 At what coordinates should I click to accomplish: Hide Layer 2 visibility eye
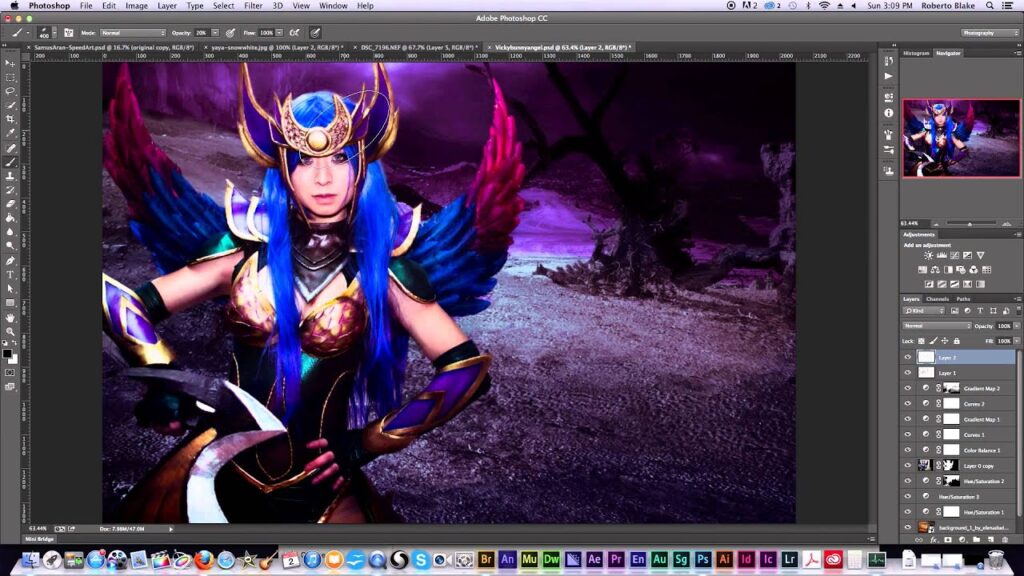tap(907, 357)
